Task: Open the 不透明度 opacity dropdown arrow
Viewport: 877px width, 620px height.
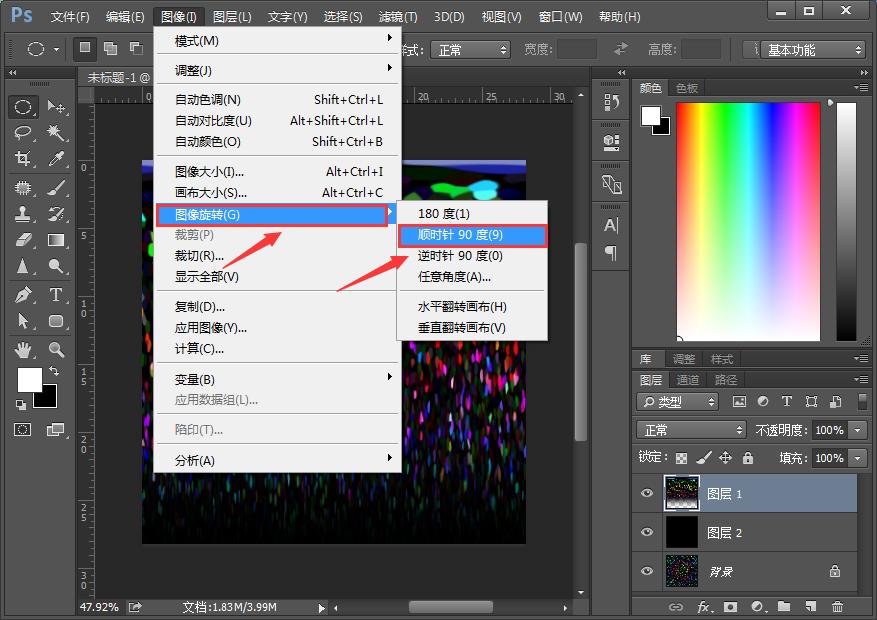Action: point(857,430)
